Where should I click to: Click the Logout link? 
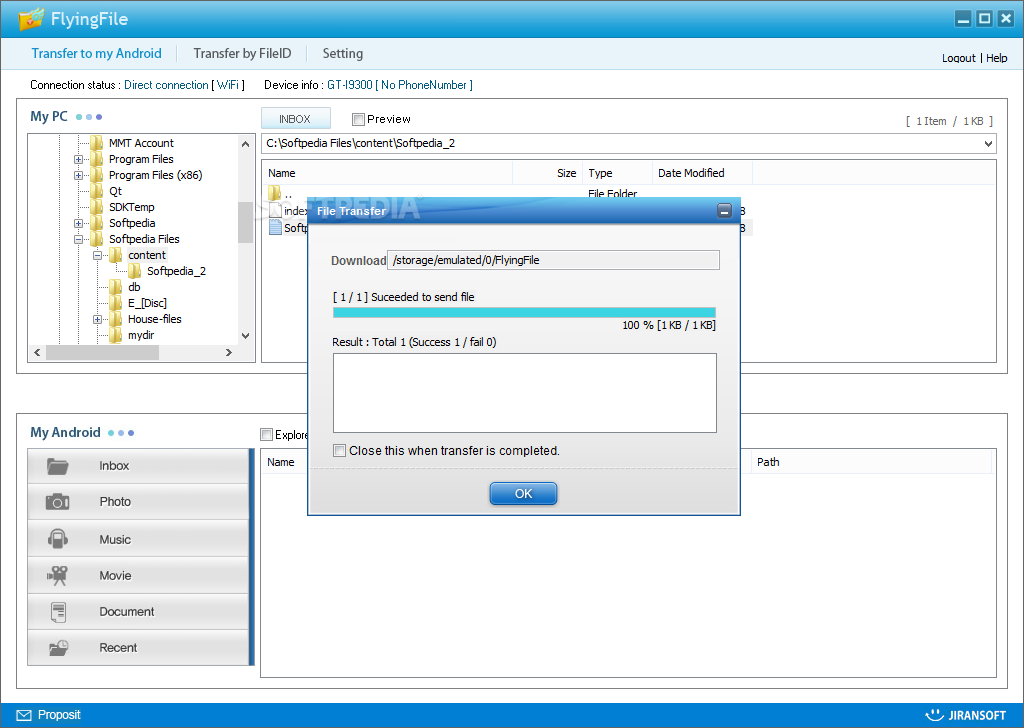pos(959,58)
